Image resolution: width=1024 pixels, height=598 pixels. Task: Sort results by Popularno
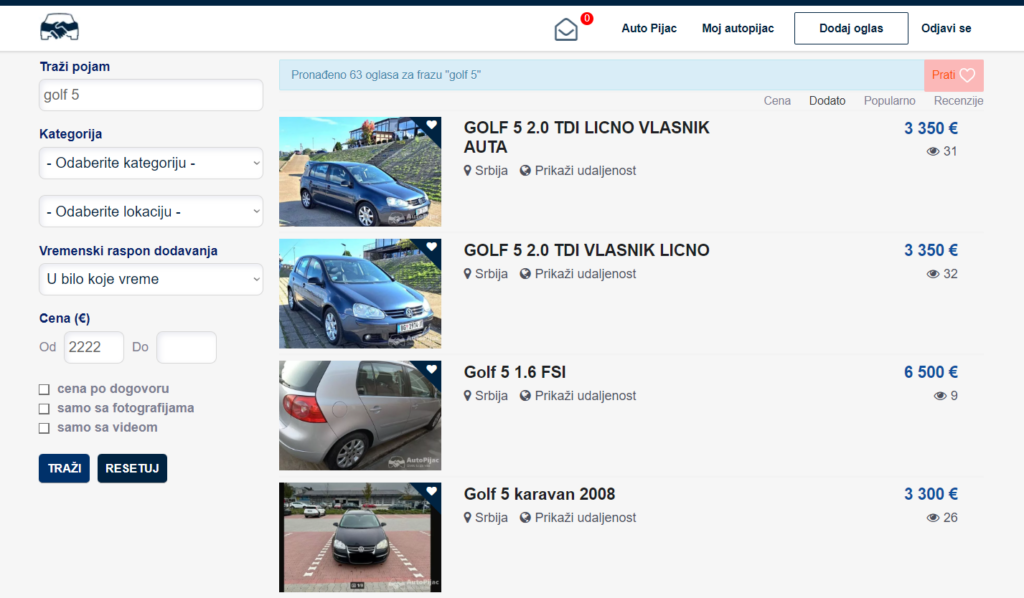pyautogui.click(x=889, y=101)
